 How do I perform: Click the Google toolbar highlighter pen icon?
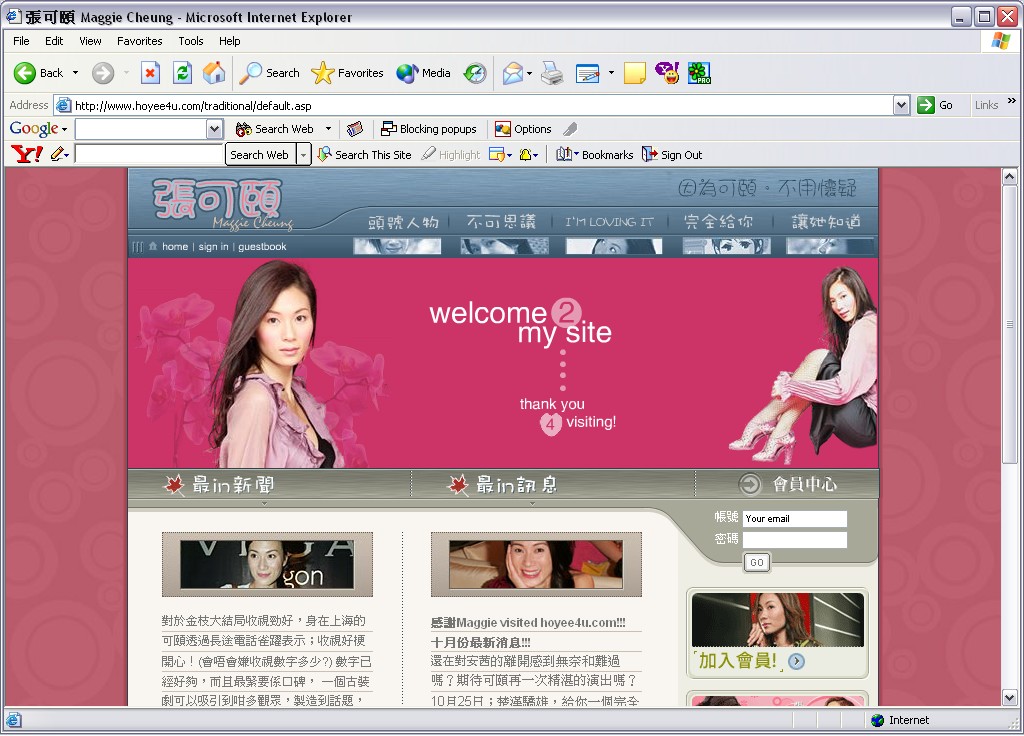click(570, 129)
